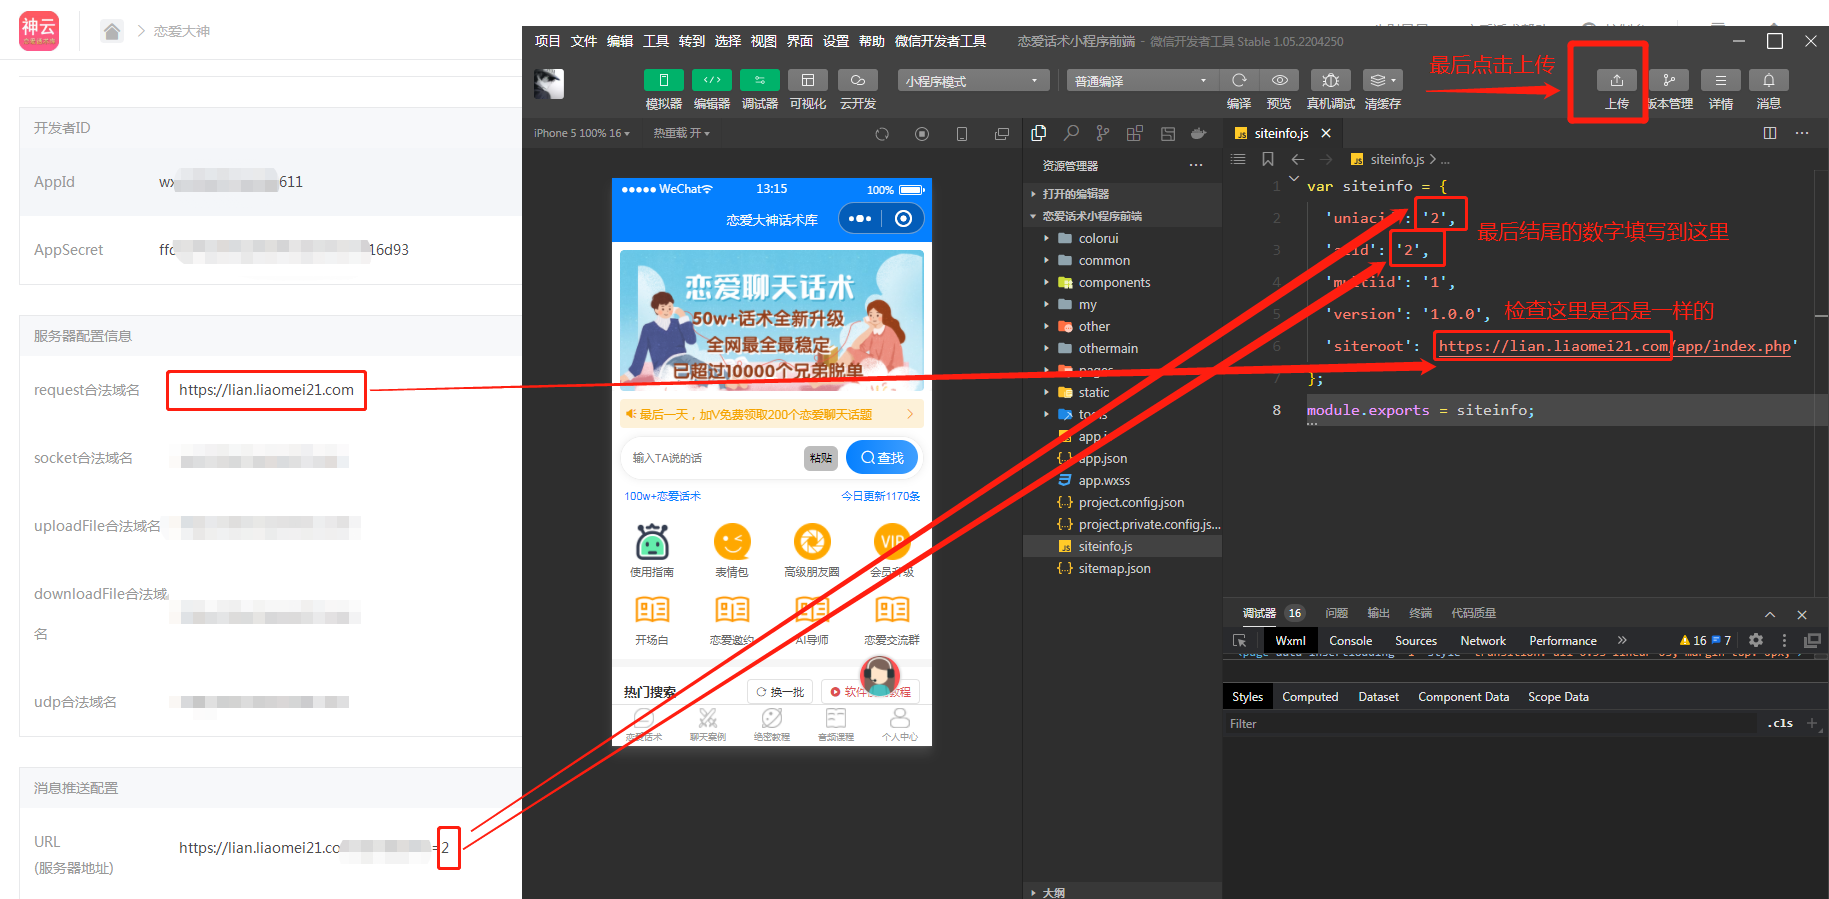The height and width of the screenshot is (899, 1829).
Task: Open 云开发 cloud development
Action: 857,80
